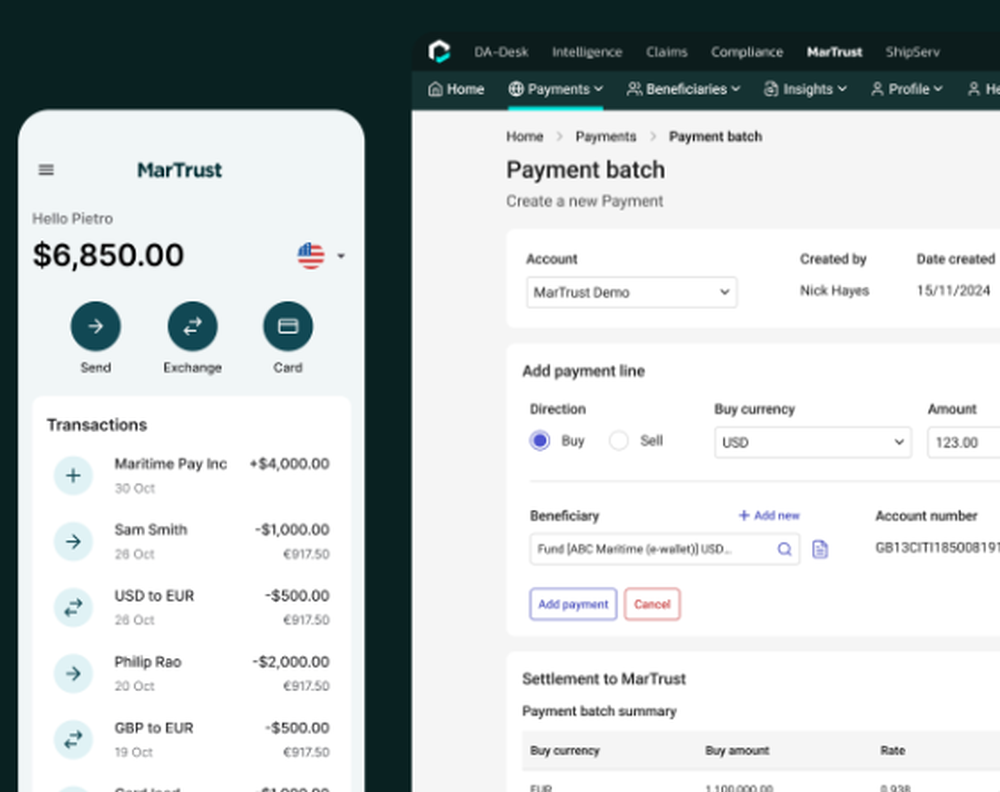Click the globe icon next to Payments
The width and height of the screenshot is (1000, 792).
[x=516, y=89]
